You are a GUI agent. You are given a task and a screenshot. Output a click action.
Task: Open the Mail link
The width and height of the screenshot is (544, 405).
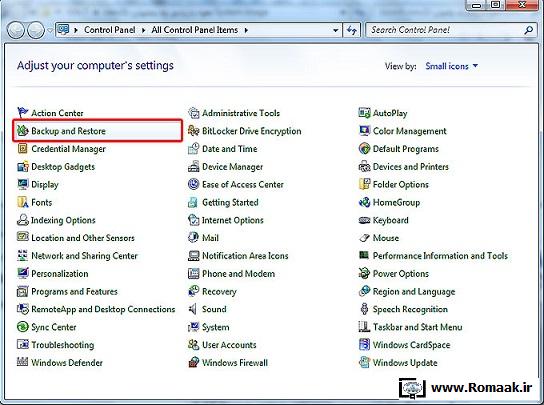coord(210,238)
